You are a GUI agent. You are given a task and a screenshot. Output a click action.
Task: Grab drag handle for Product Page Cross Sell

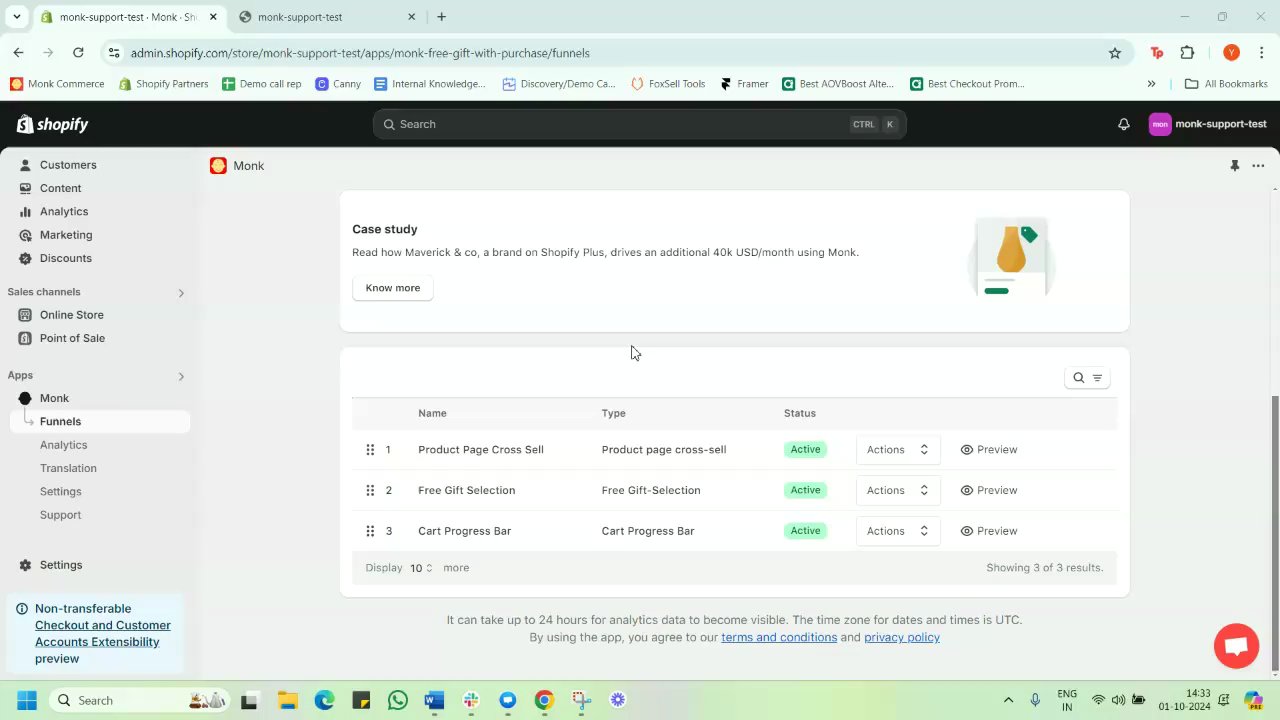coord(370,450)
